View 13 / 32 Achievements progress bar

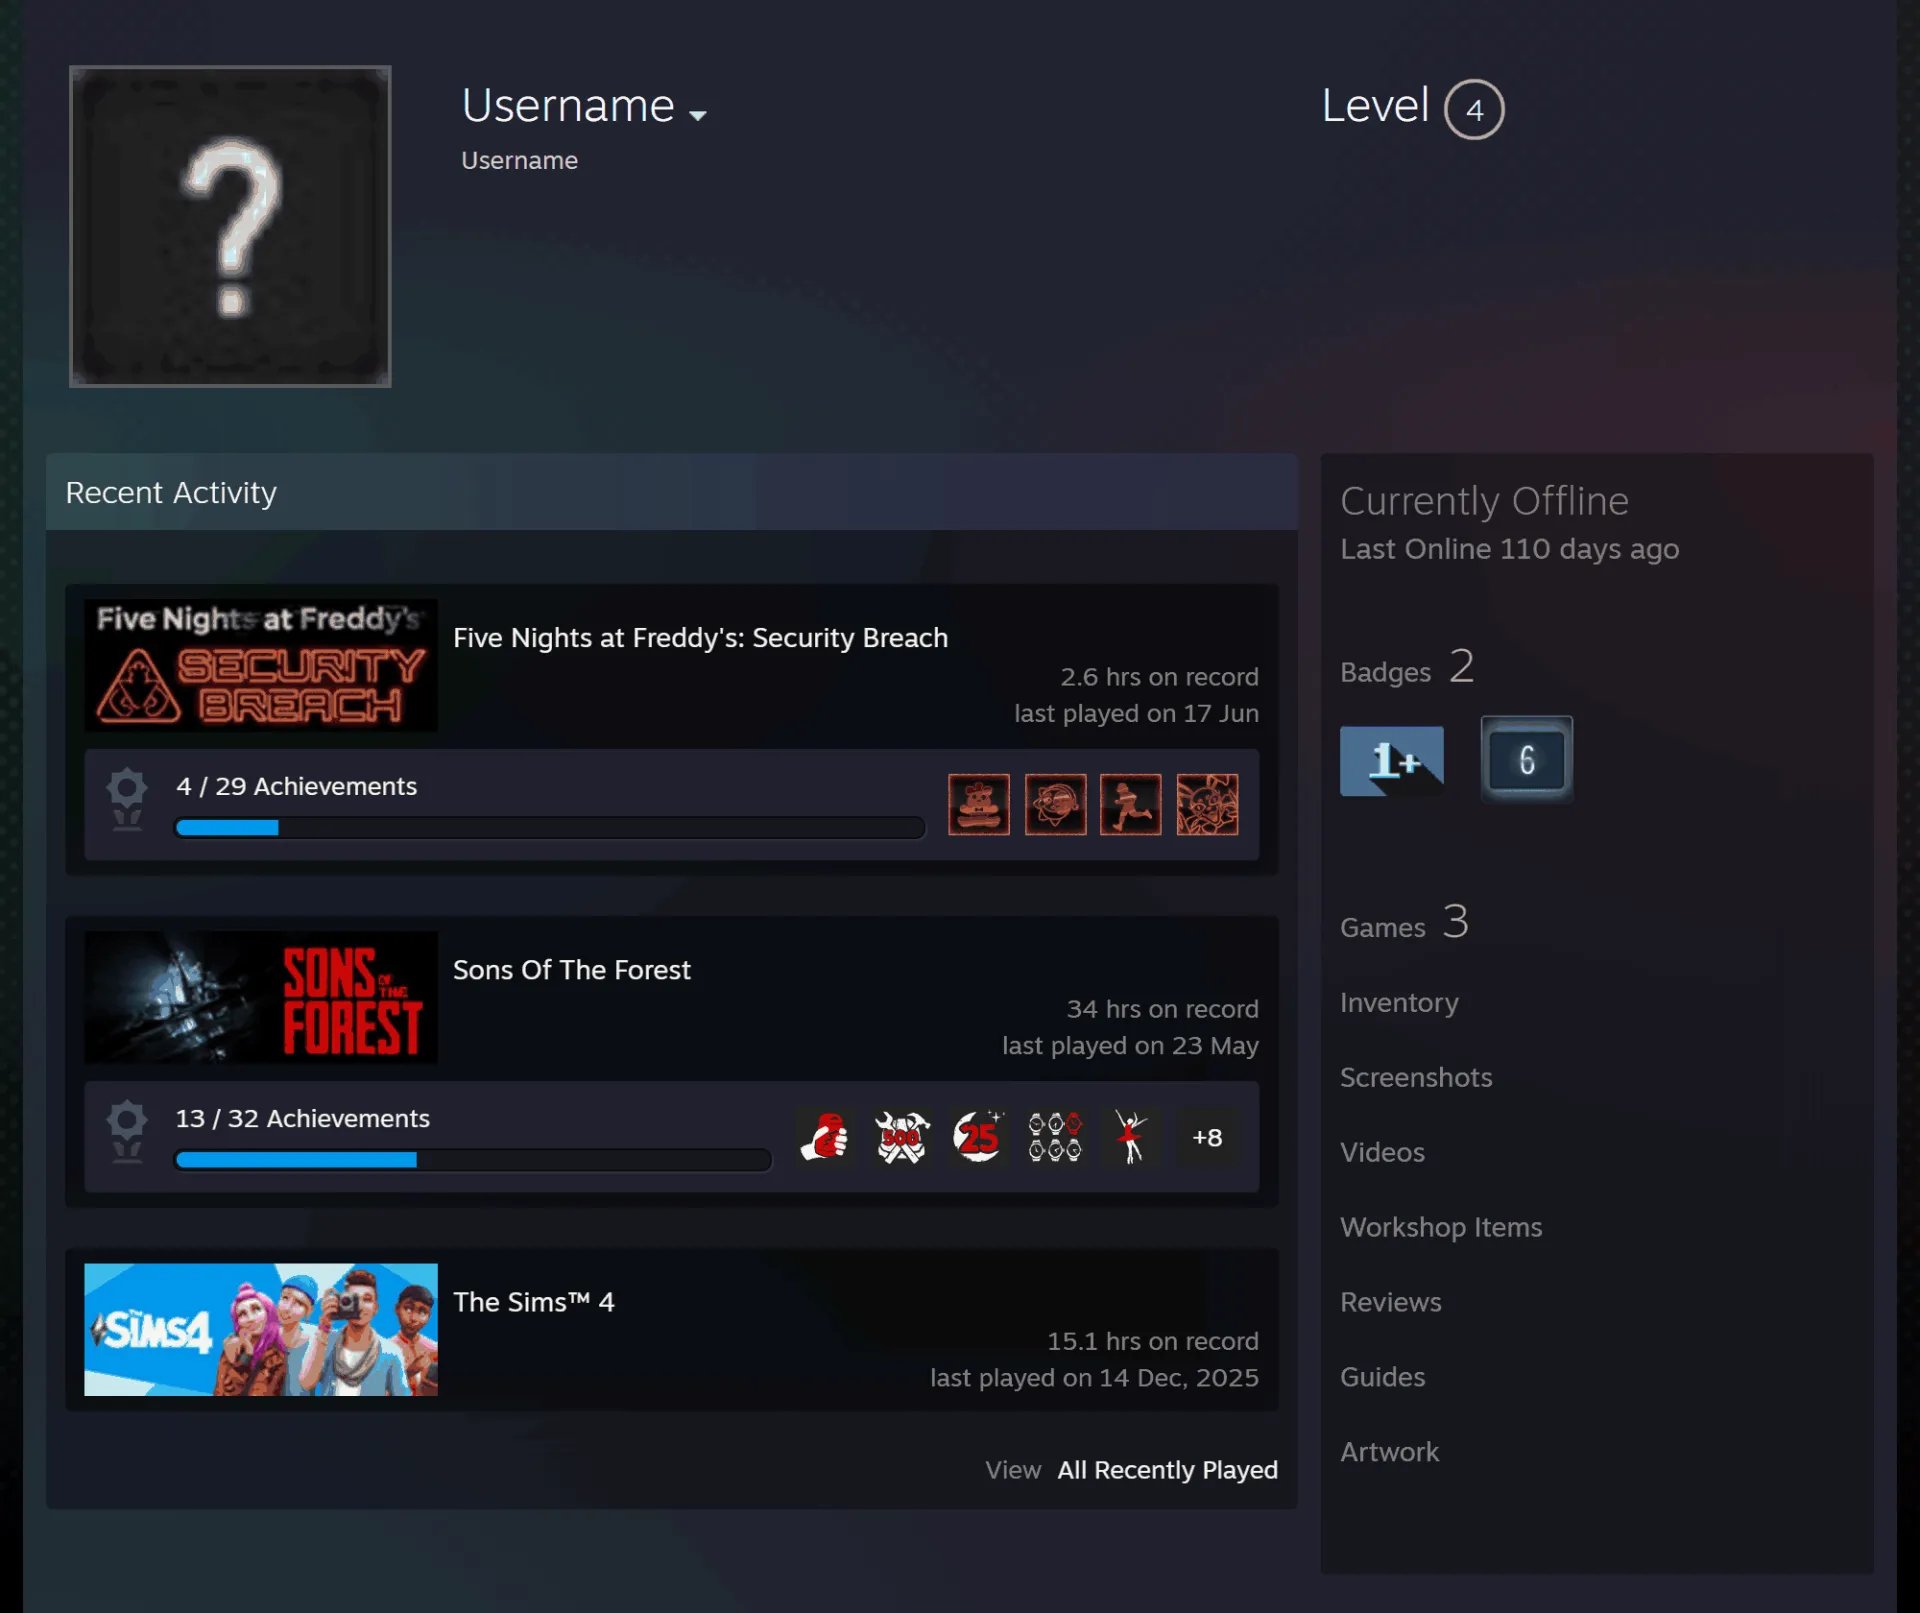click(x=473, y=1160)
